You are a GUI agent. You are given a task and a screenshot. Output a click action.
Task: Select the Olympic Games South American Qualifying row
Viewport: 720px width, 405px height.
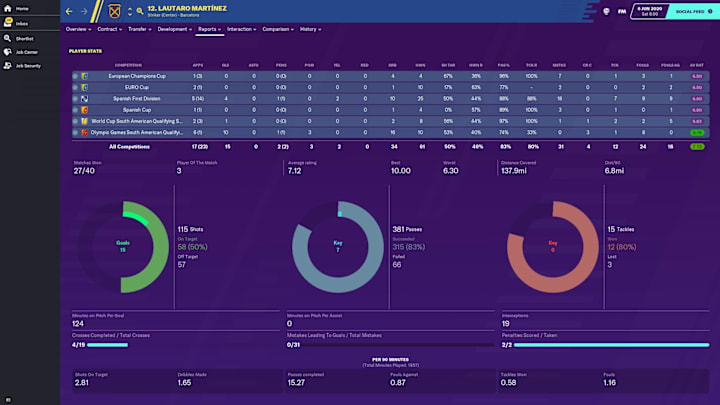pyautogui.click(x=137, y=132)
